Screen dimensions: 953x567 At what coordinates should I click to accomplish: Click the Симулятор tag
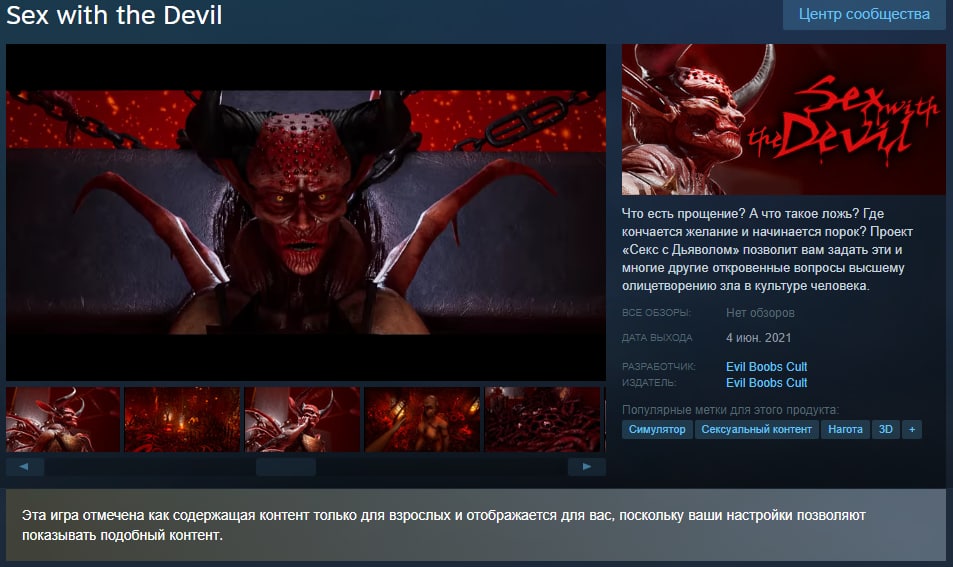click(657, 429)
